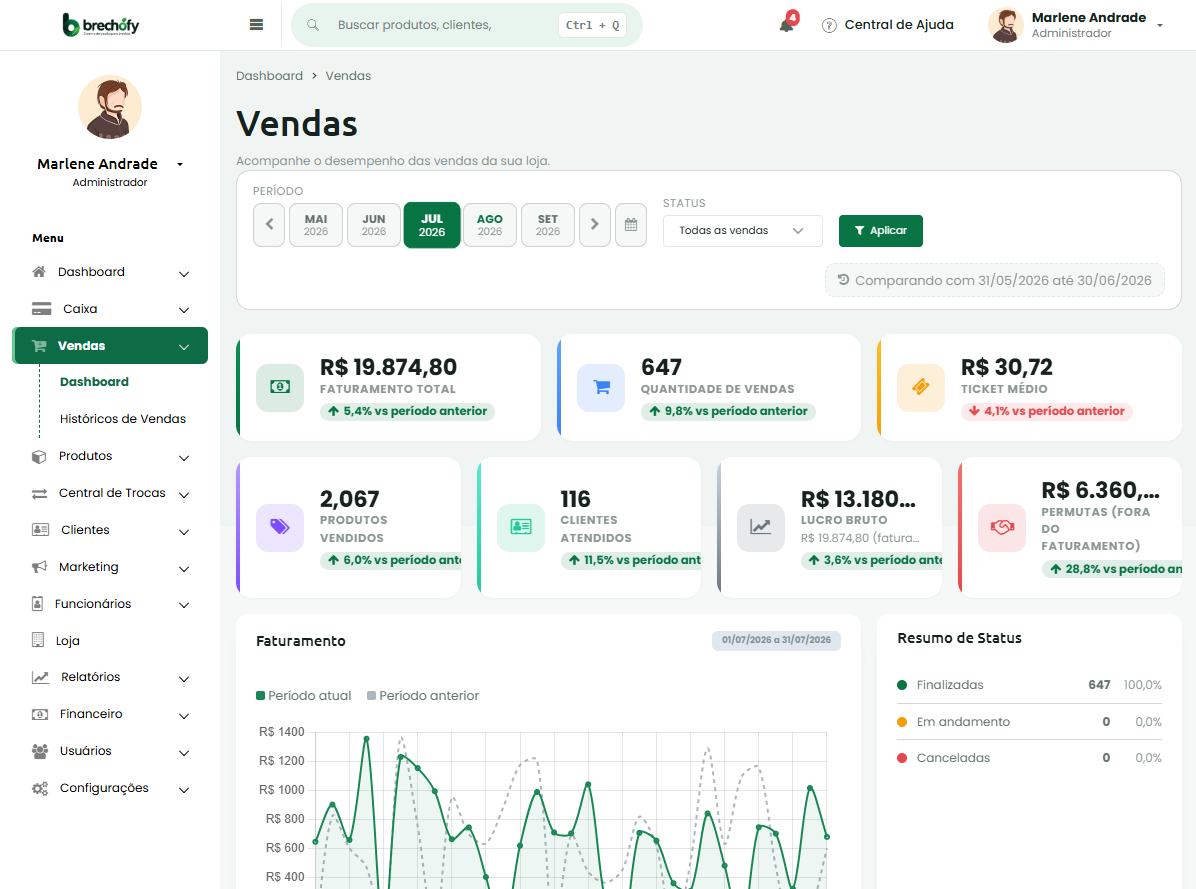Click the Dashboard home icon in the menu
The image size is (1196, 889).
tap(39, 271)
